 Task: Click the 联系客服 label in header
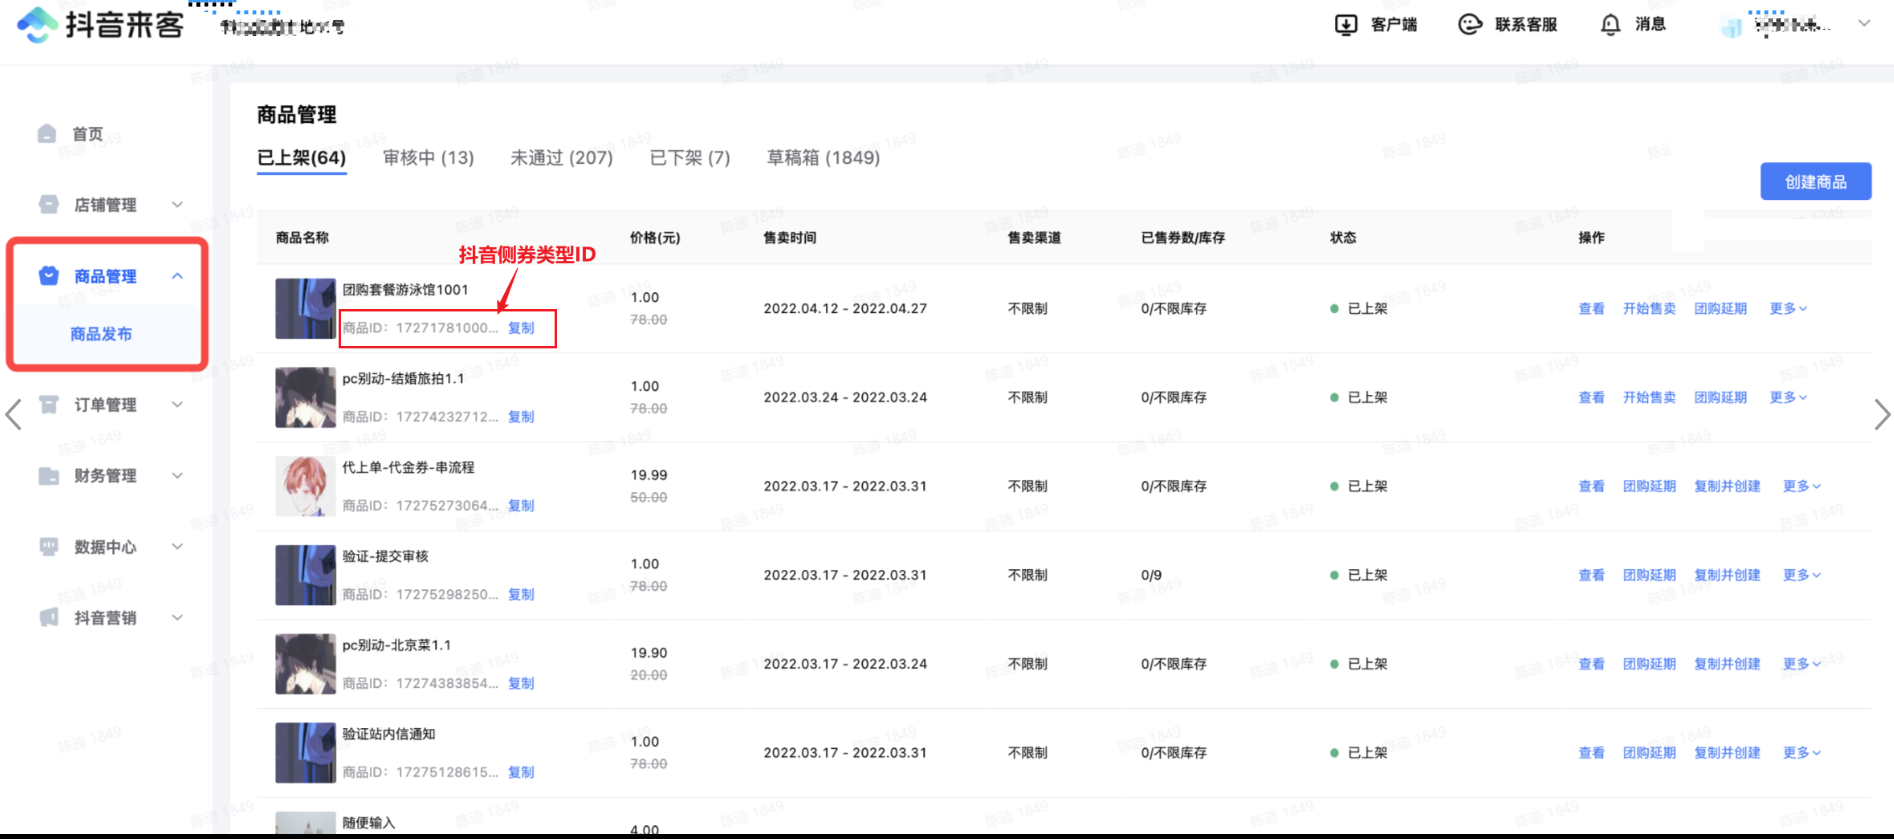point(1526,25)
